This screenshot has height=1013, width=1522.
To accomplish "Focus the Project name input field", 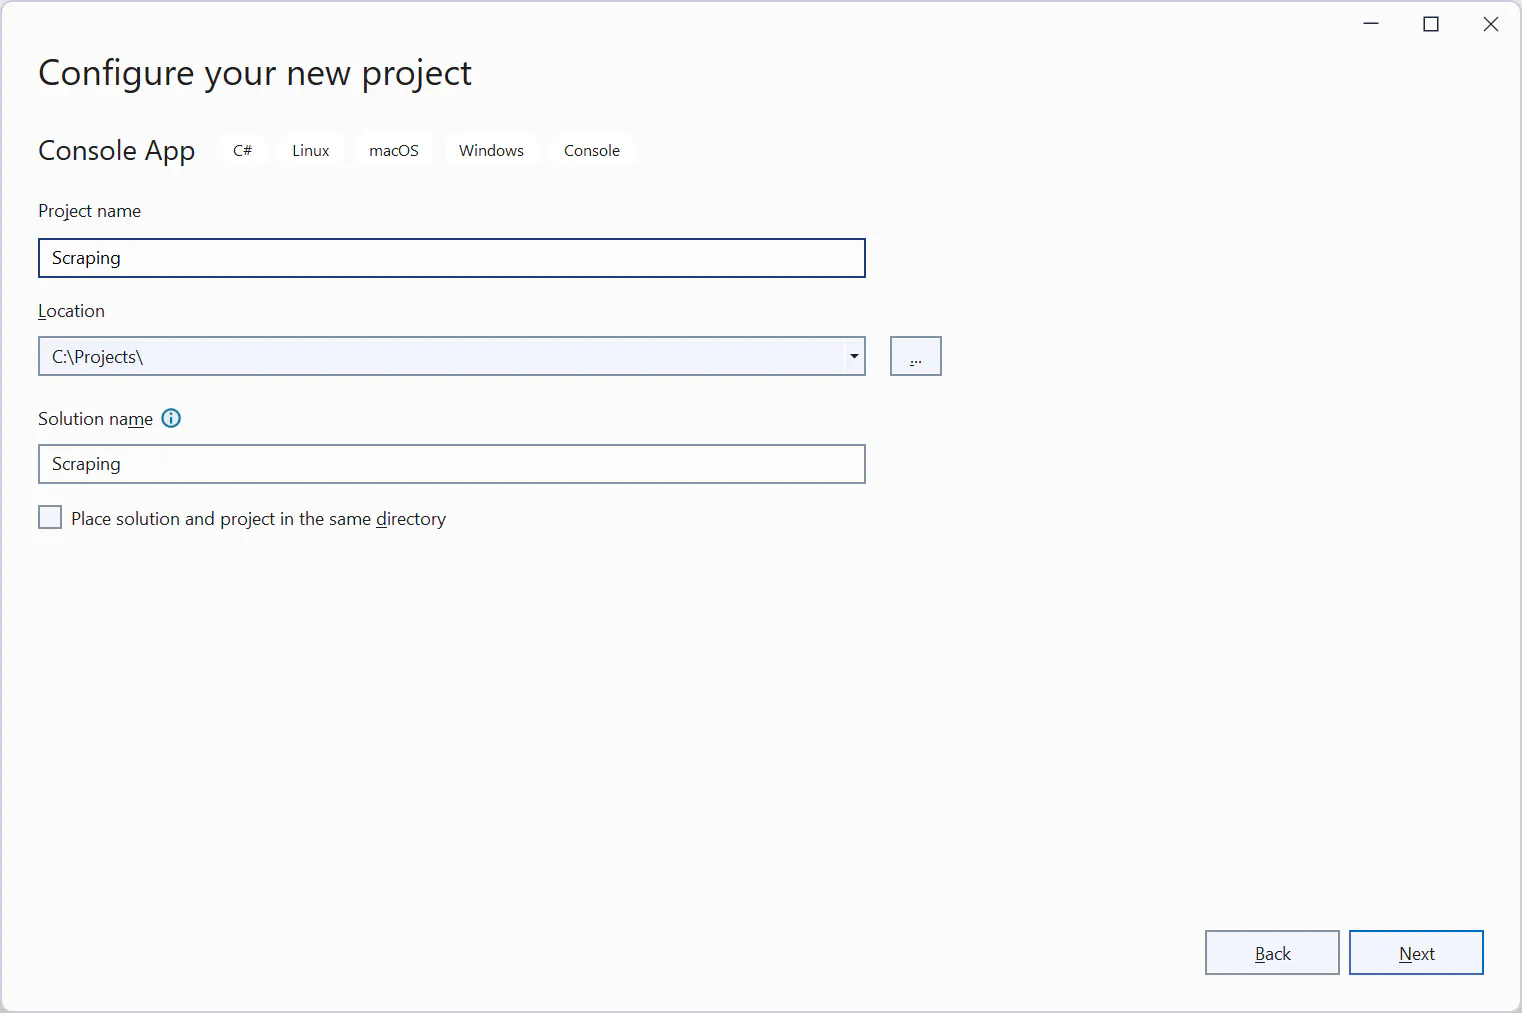I will pos(450,258).
